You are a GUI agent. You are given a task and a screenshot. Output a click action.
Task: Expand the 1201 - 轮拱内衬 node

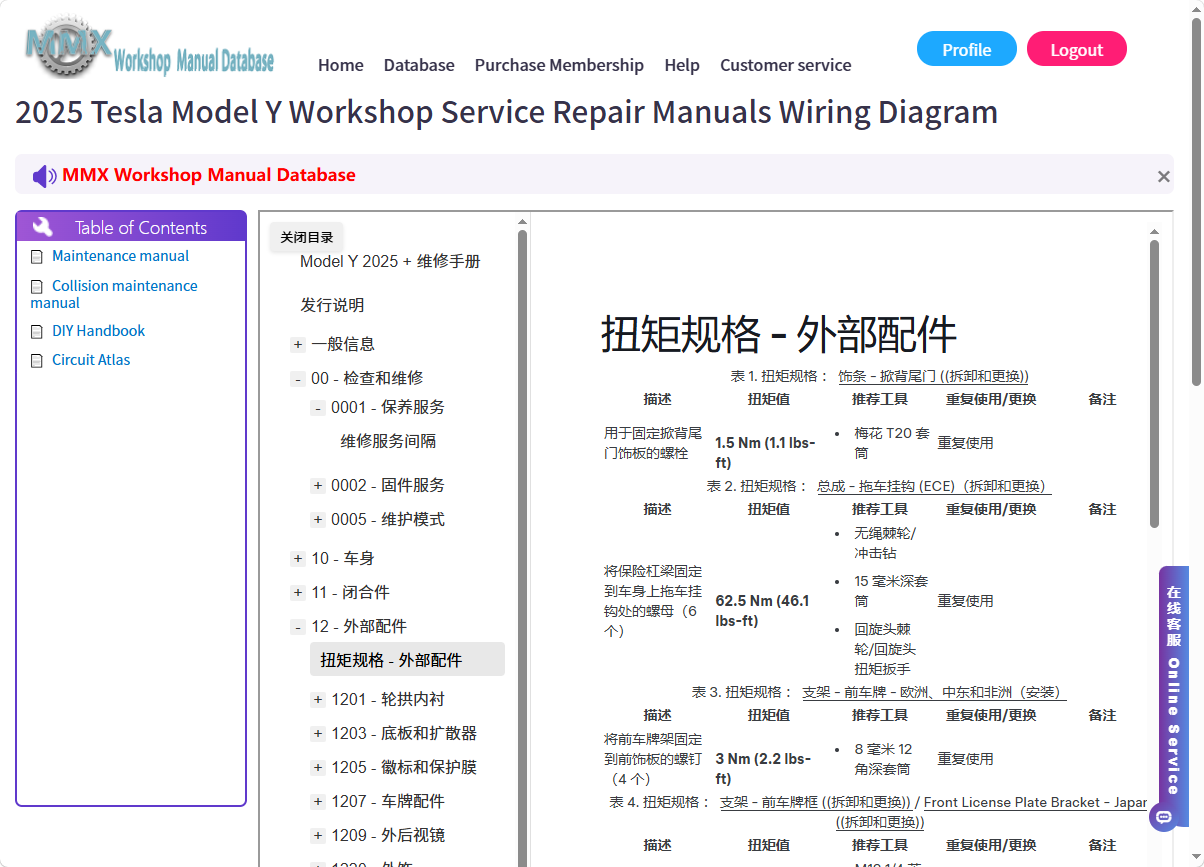(318, 700)
